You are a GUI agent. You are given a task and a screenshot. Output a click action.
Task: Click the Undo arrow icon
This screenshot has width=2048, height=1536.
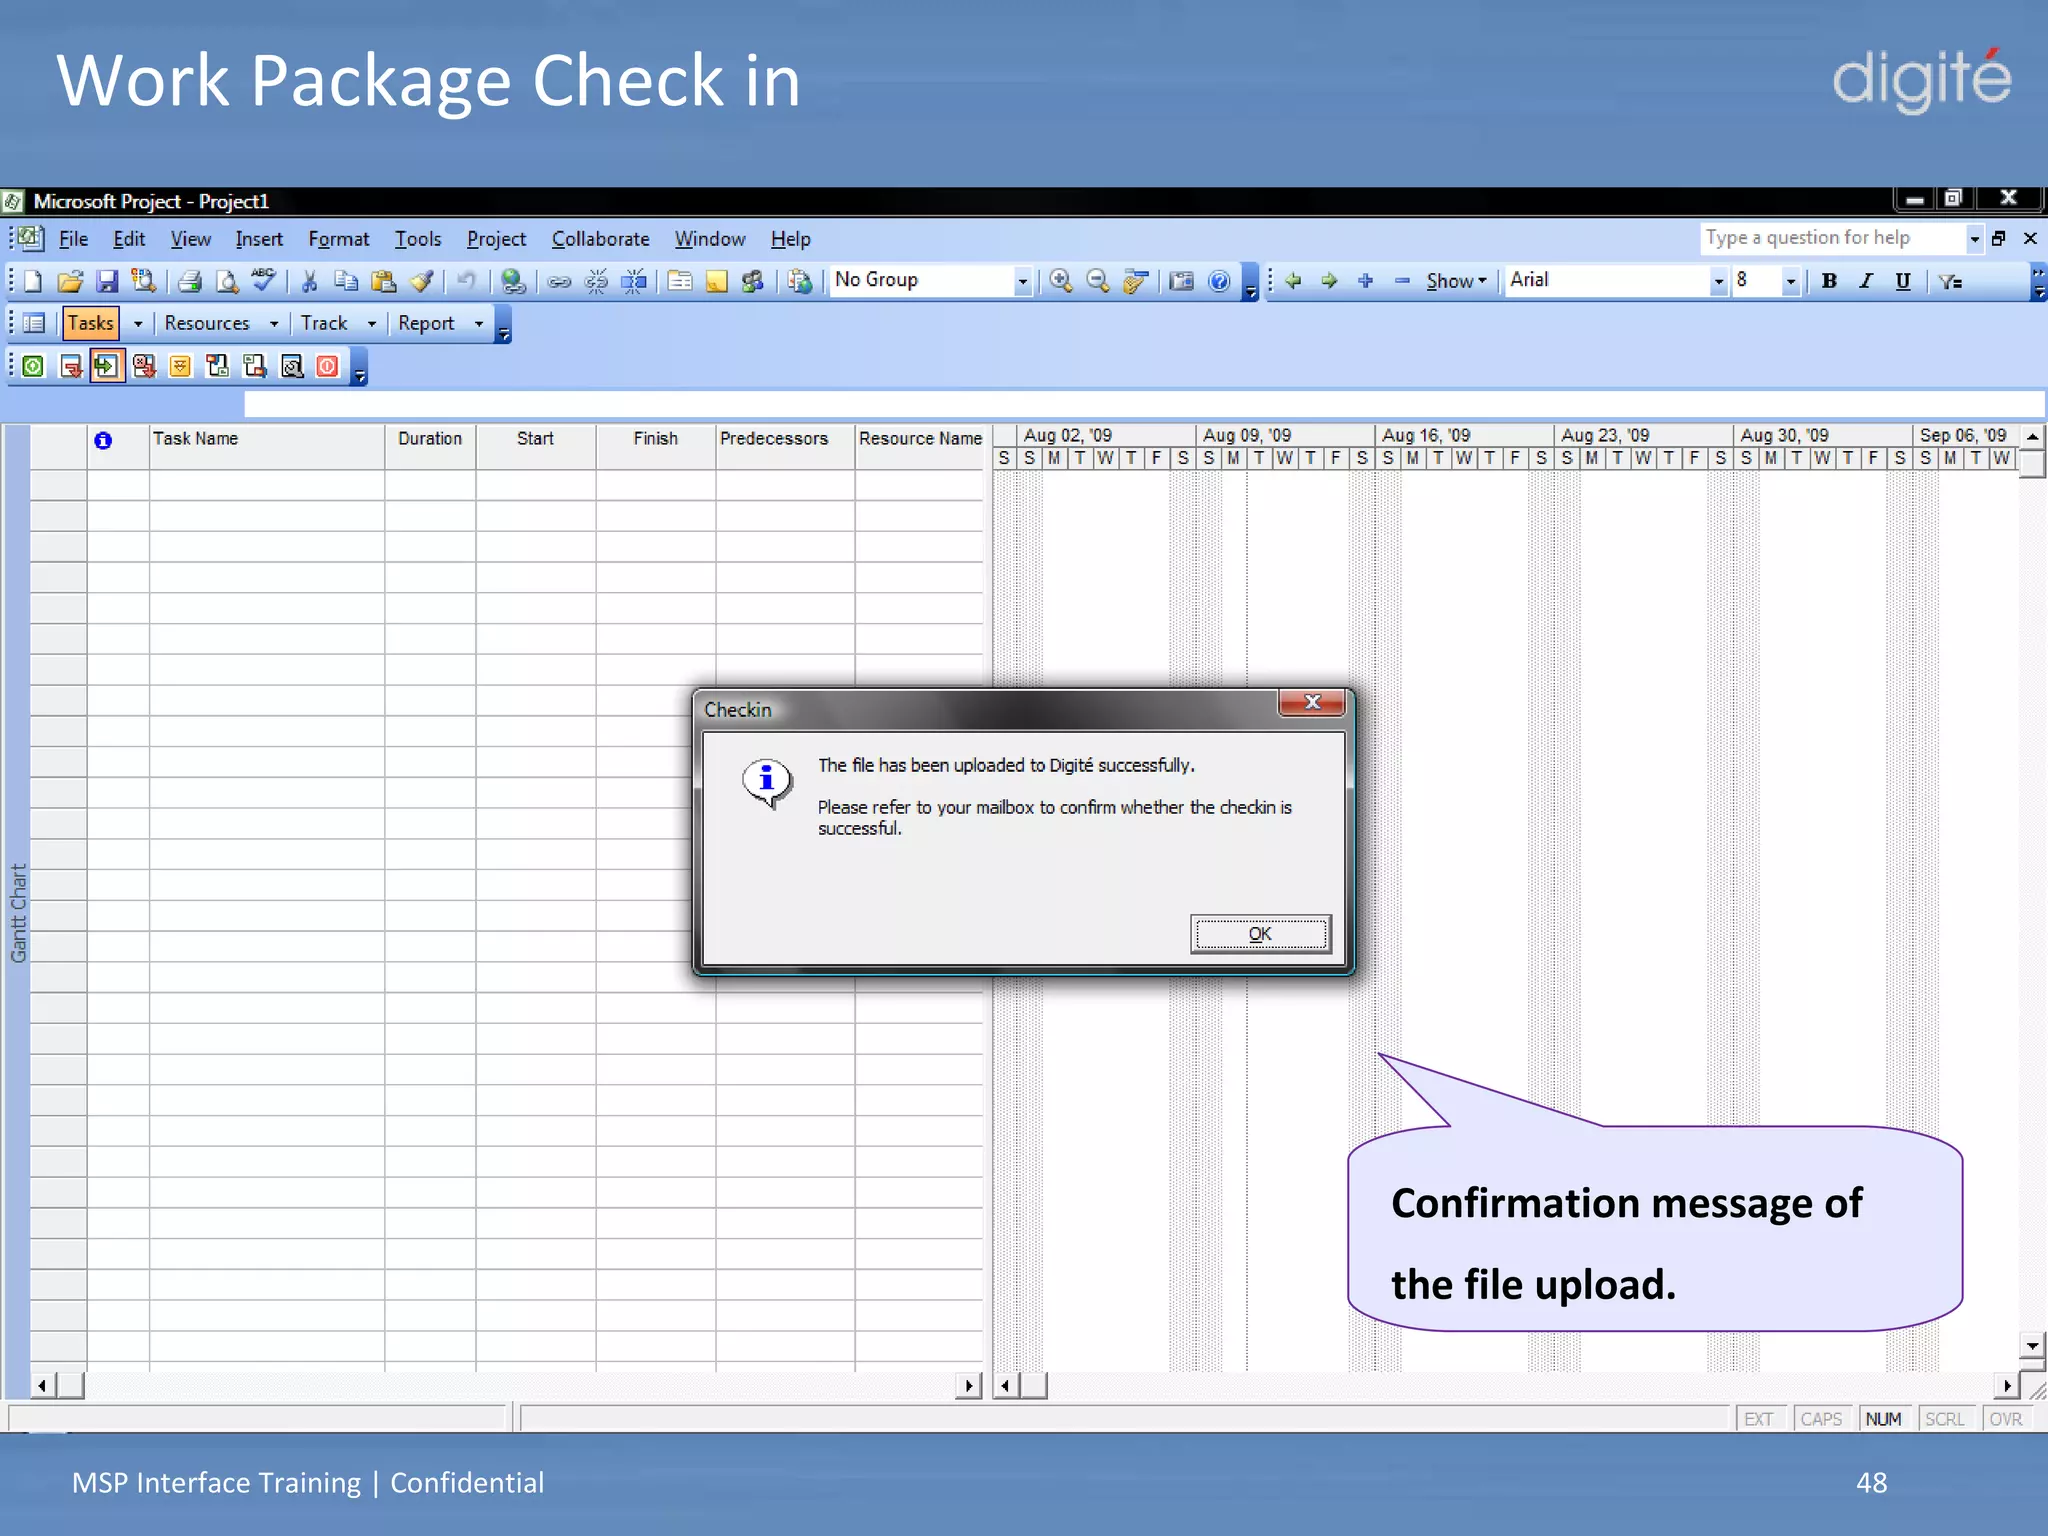pyautogui.click(x=466, y=281)
